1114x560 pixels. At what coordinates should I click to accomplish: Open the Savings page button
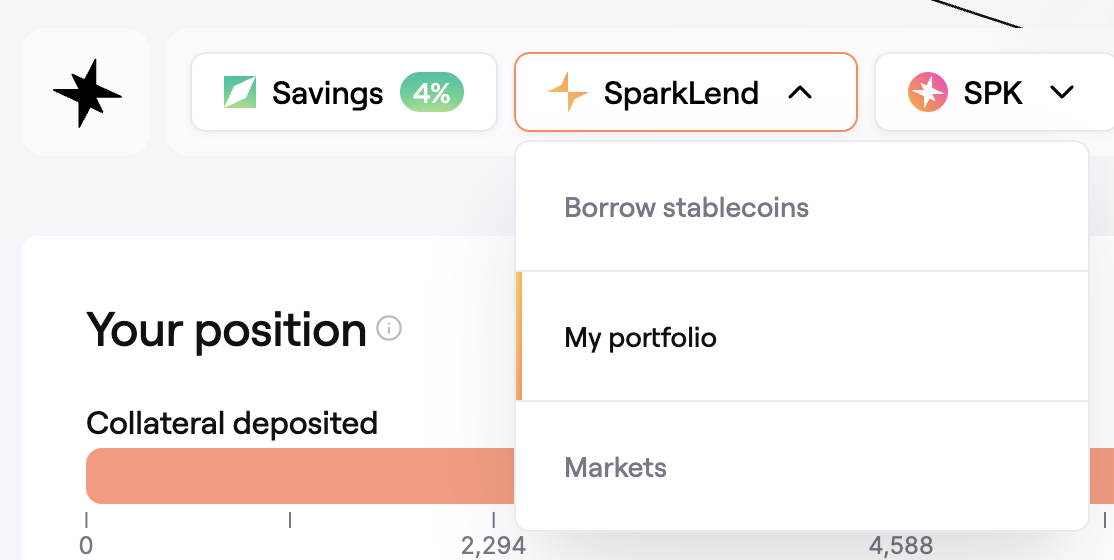327,93
